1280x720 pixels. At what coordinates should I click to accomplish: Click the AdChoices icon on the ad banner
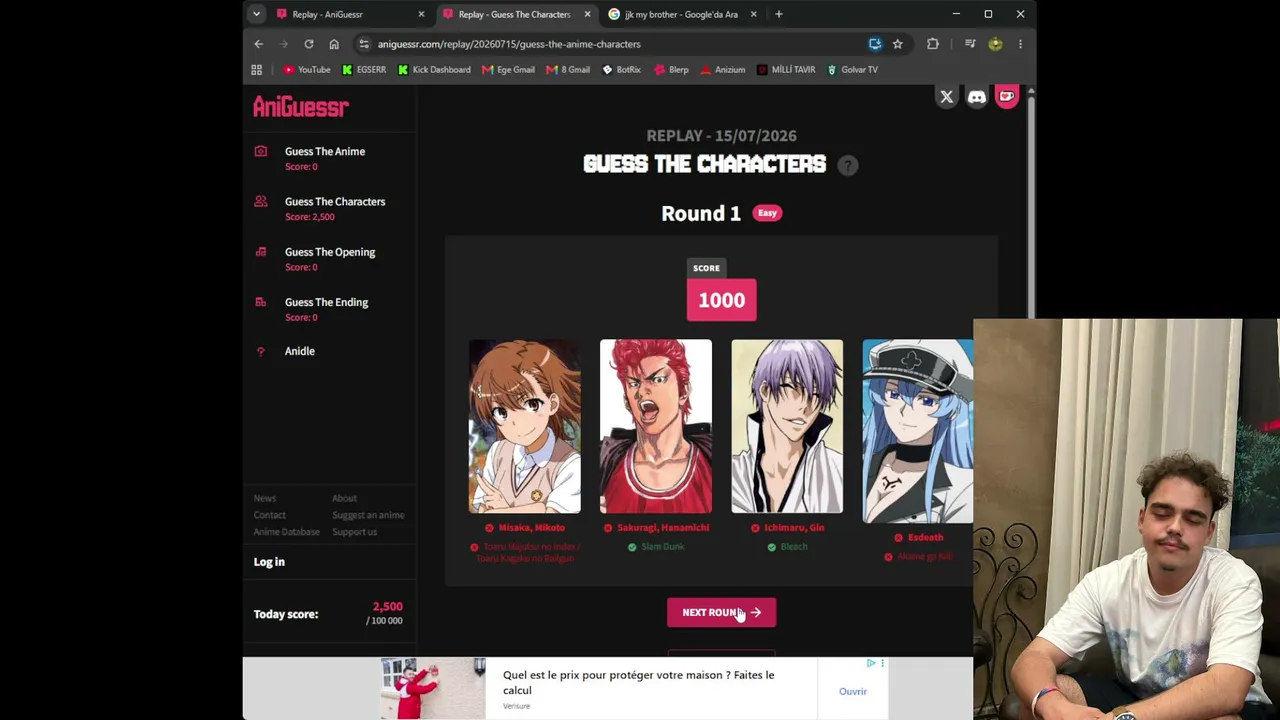(871, 663)
